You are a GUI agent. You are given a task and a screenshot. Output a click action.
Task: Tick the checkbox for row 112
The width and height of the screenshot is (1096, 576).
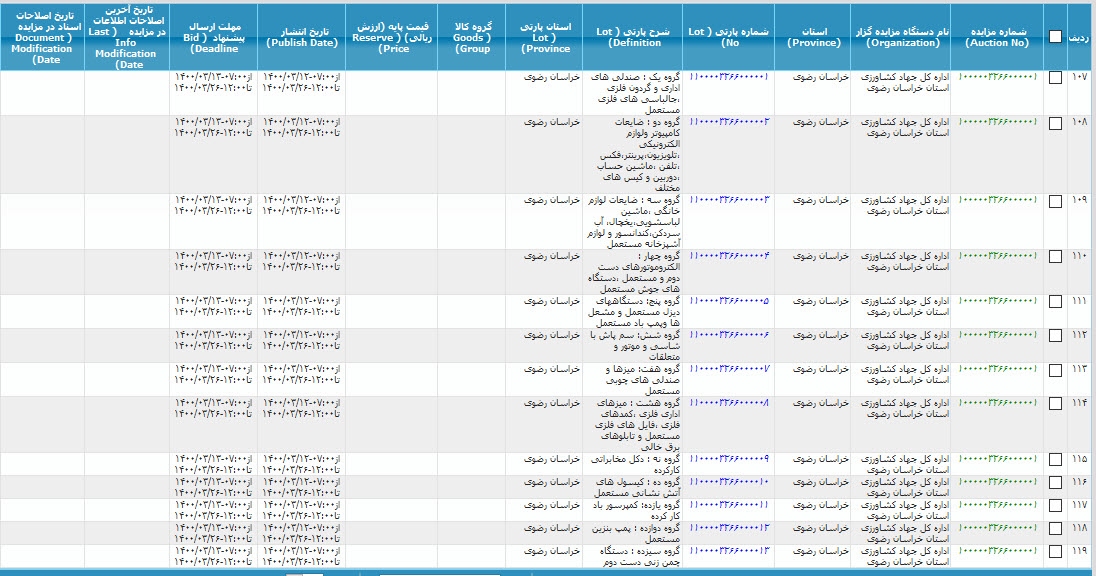[1055, 336]
